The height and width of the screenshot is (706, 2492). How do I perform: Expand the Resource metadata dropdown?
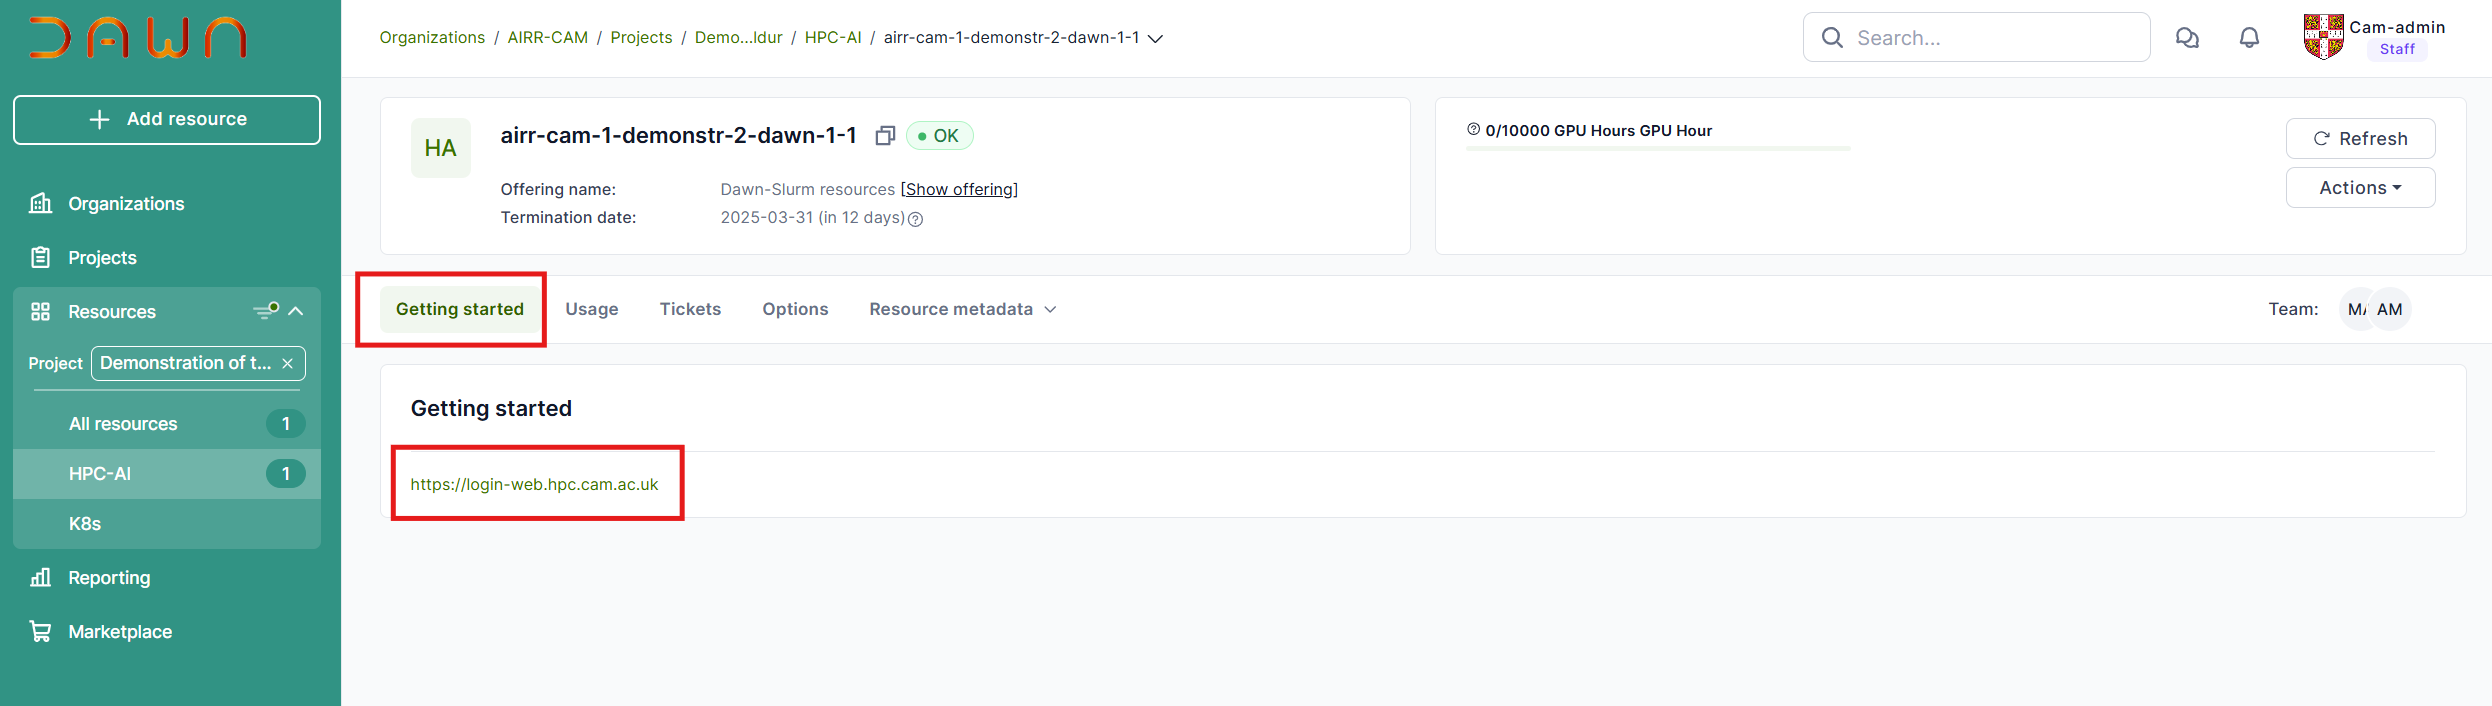[x=962, y=310]
